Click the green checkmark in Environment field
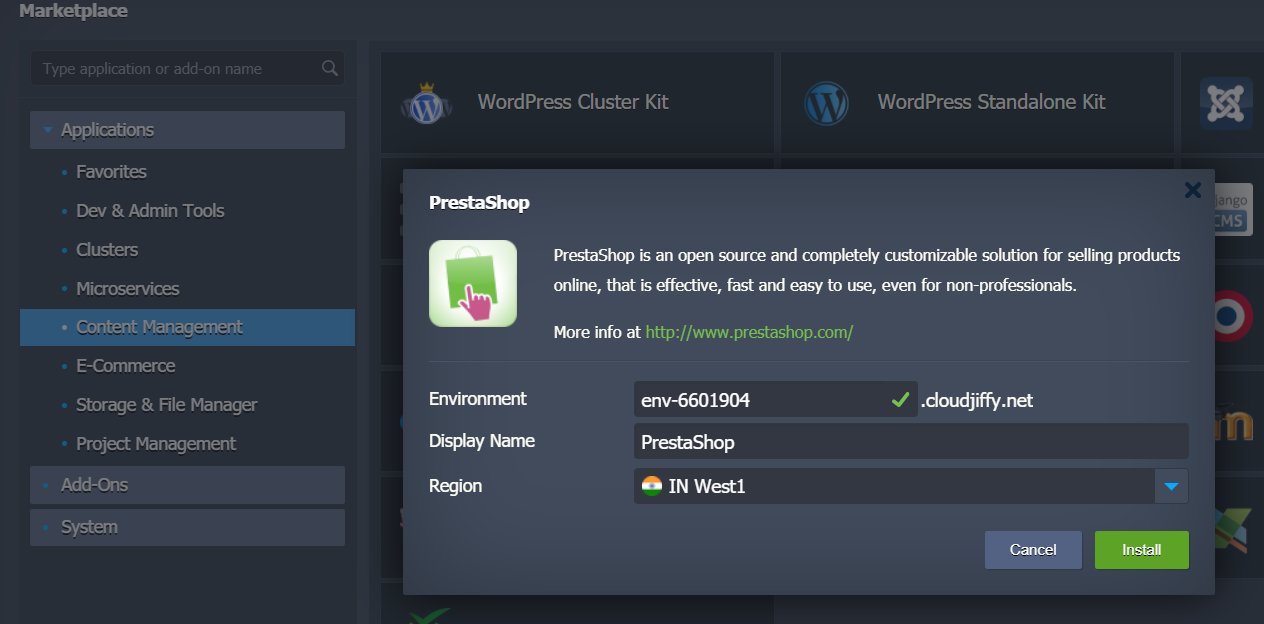 pos(899,400)
